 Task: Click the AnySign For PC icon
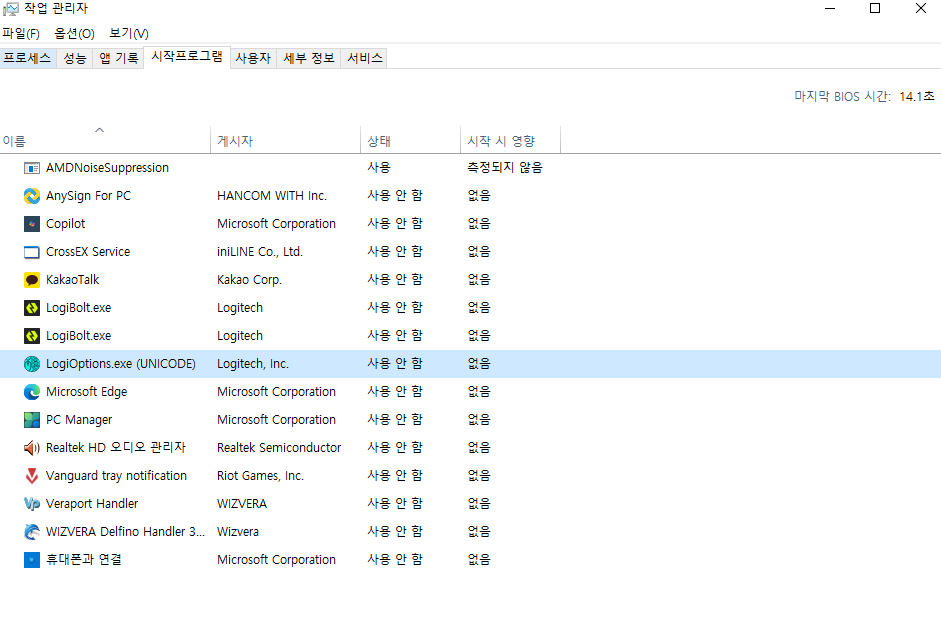[x=32, y=196]
